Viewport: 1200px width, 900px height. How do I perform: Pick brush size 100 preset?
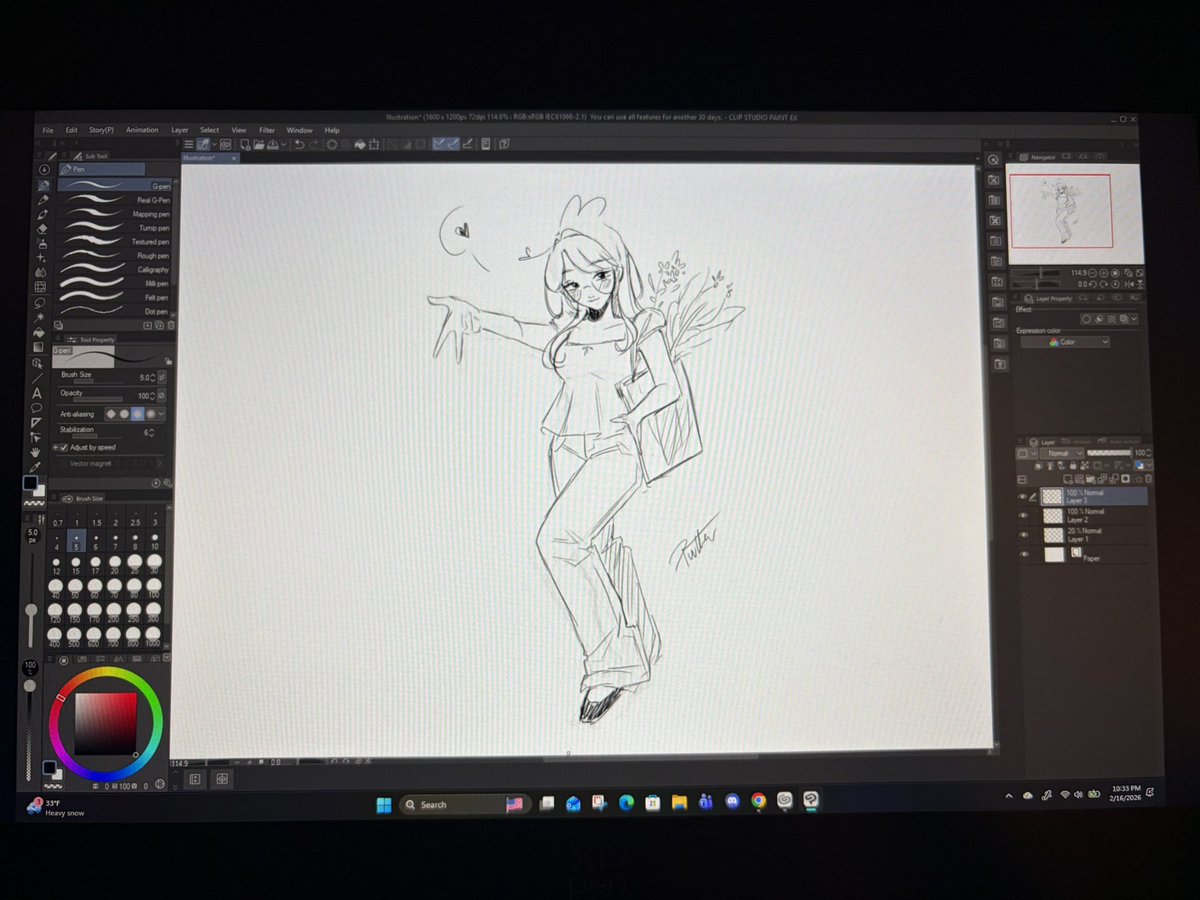154,587
